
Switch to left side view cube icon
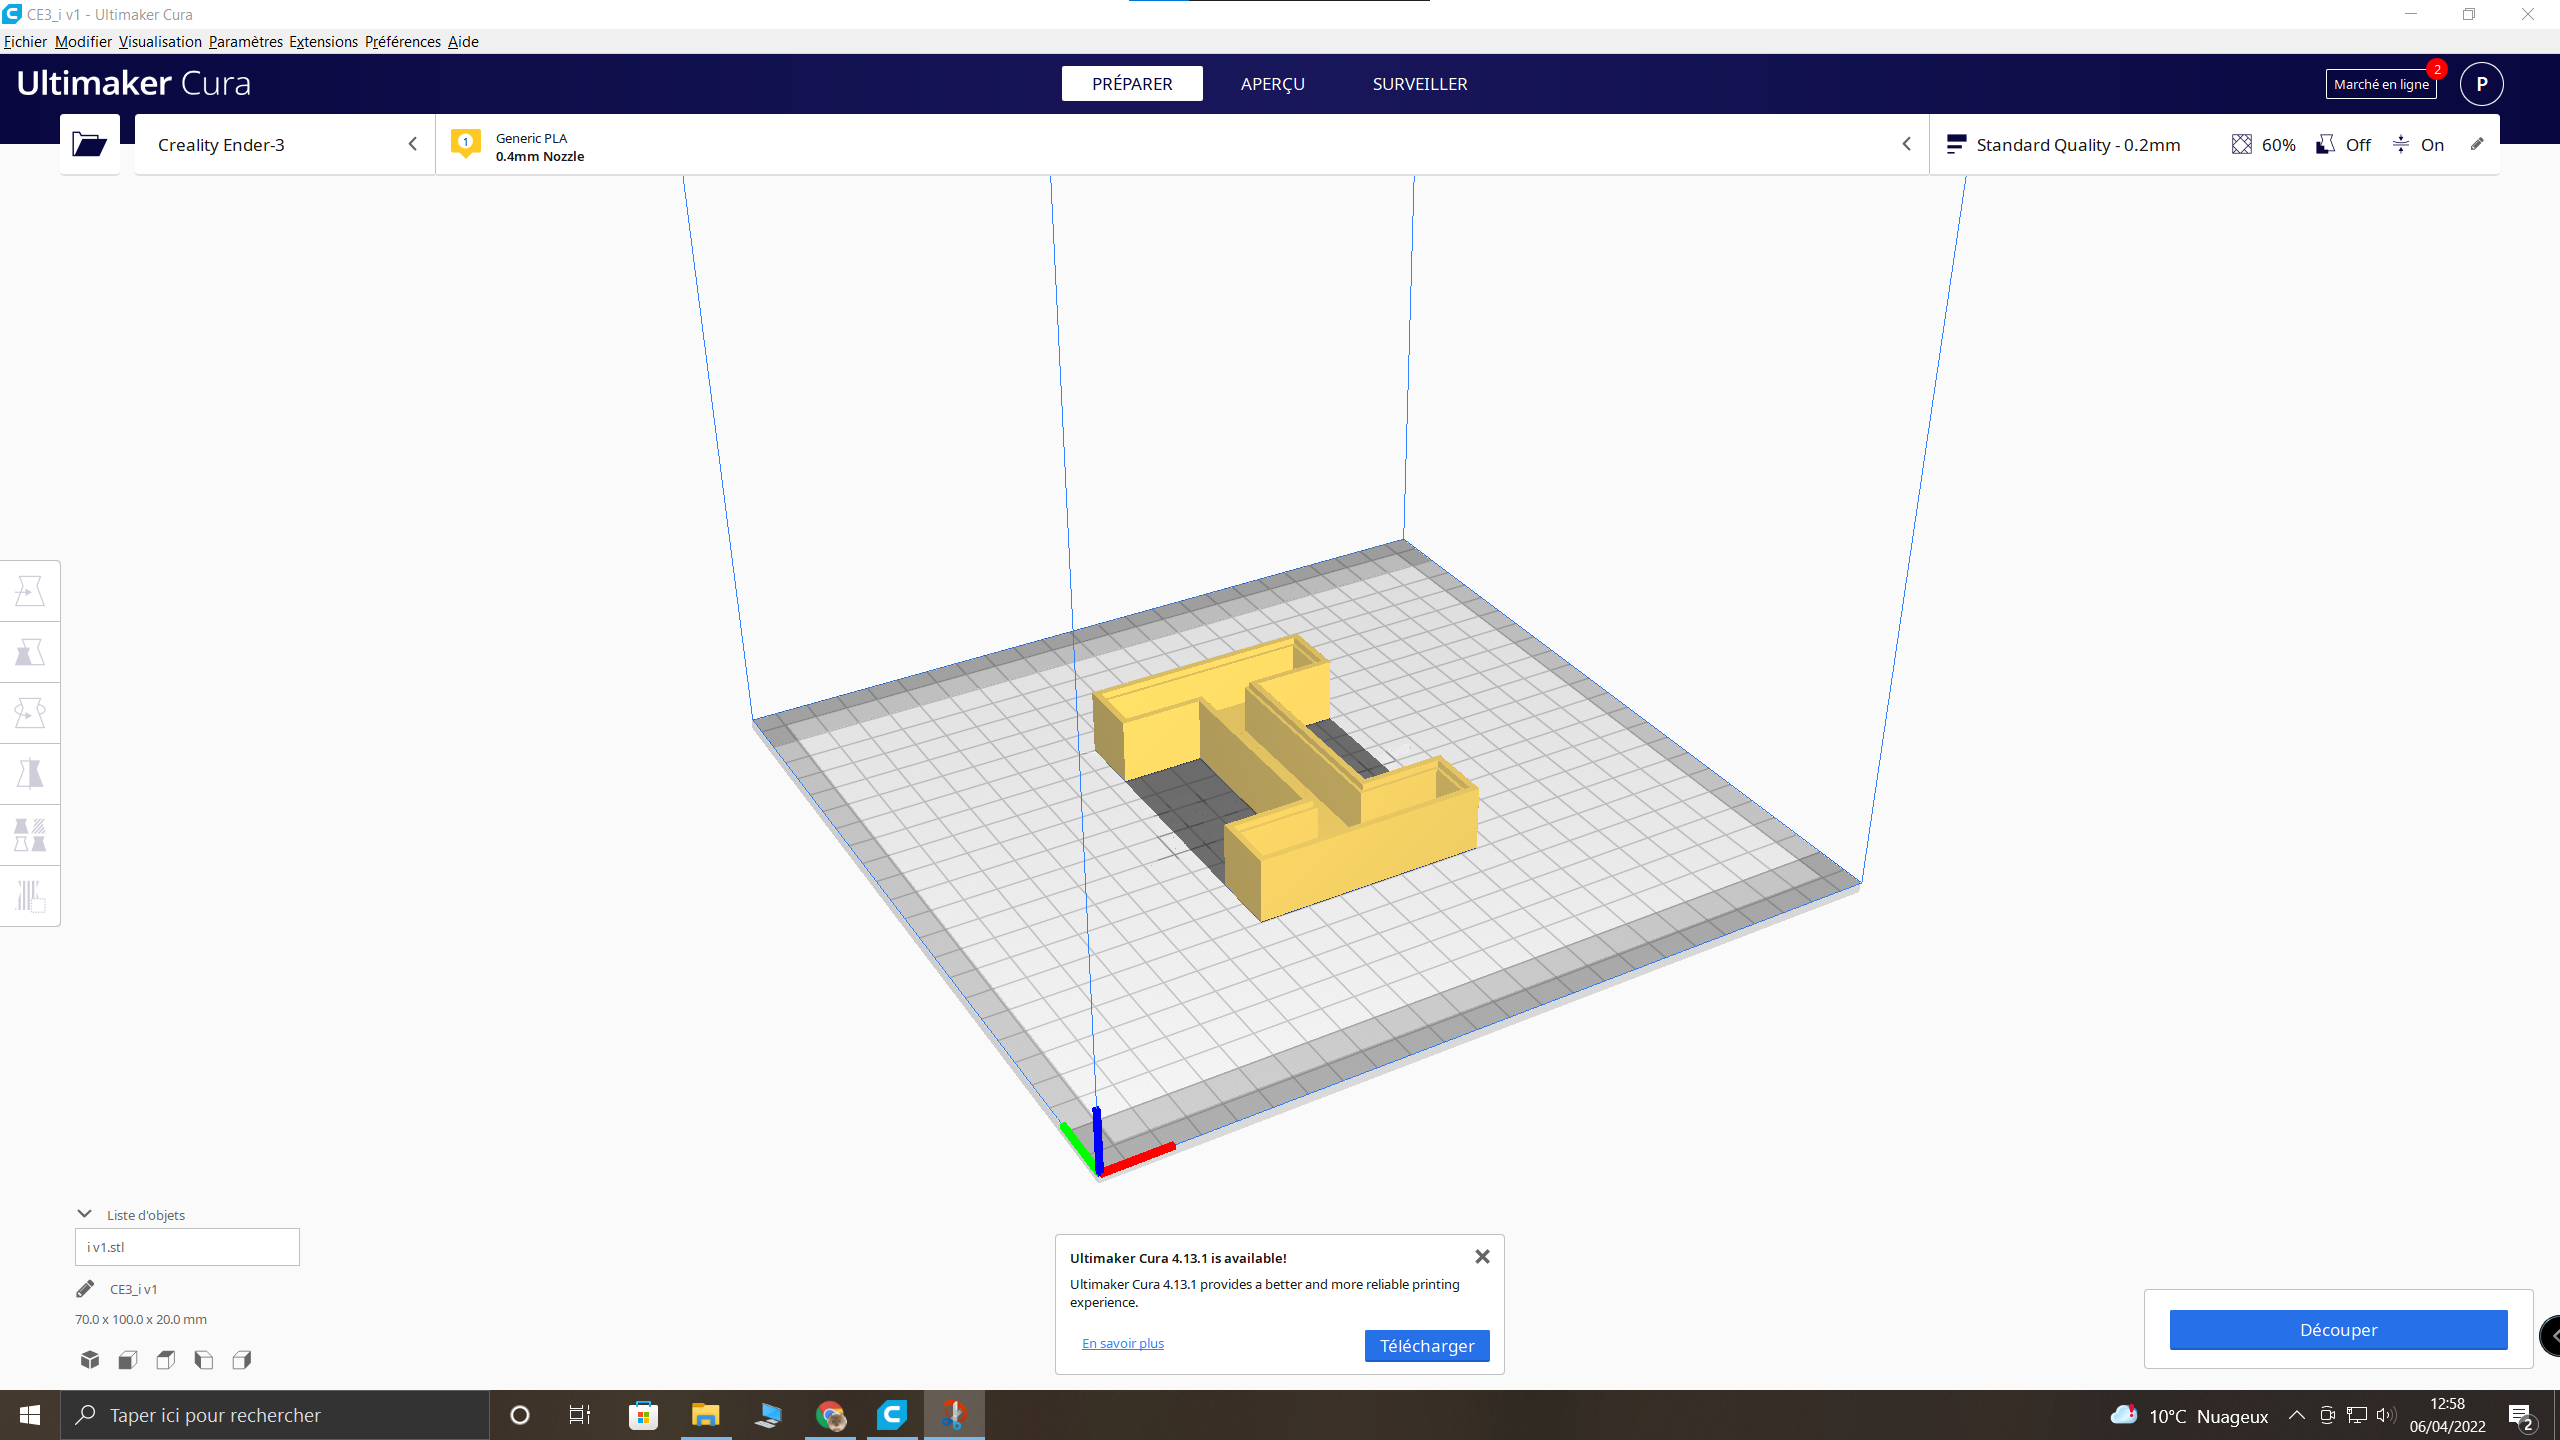pos(204,1359)
